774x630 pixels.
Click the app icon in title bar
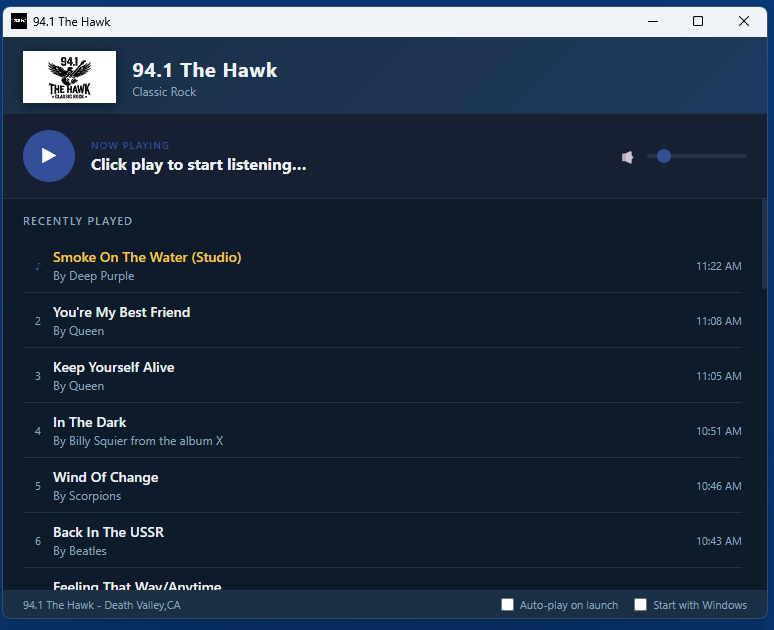coord(19,21)
